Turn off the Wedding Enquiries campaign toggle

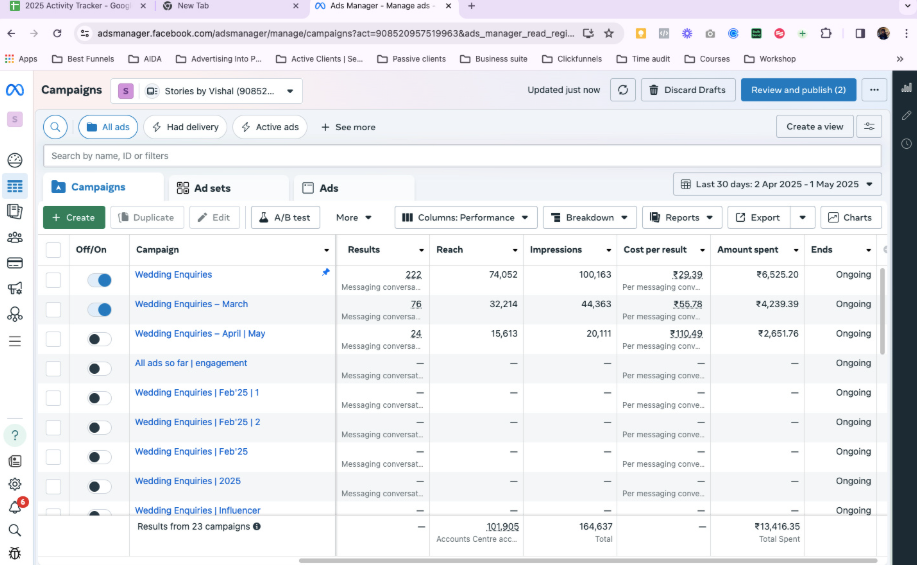tap(99, 281)
